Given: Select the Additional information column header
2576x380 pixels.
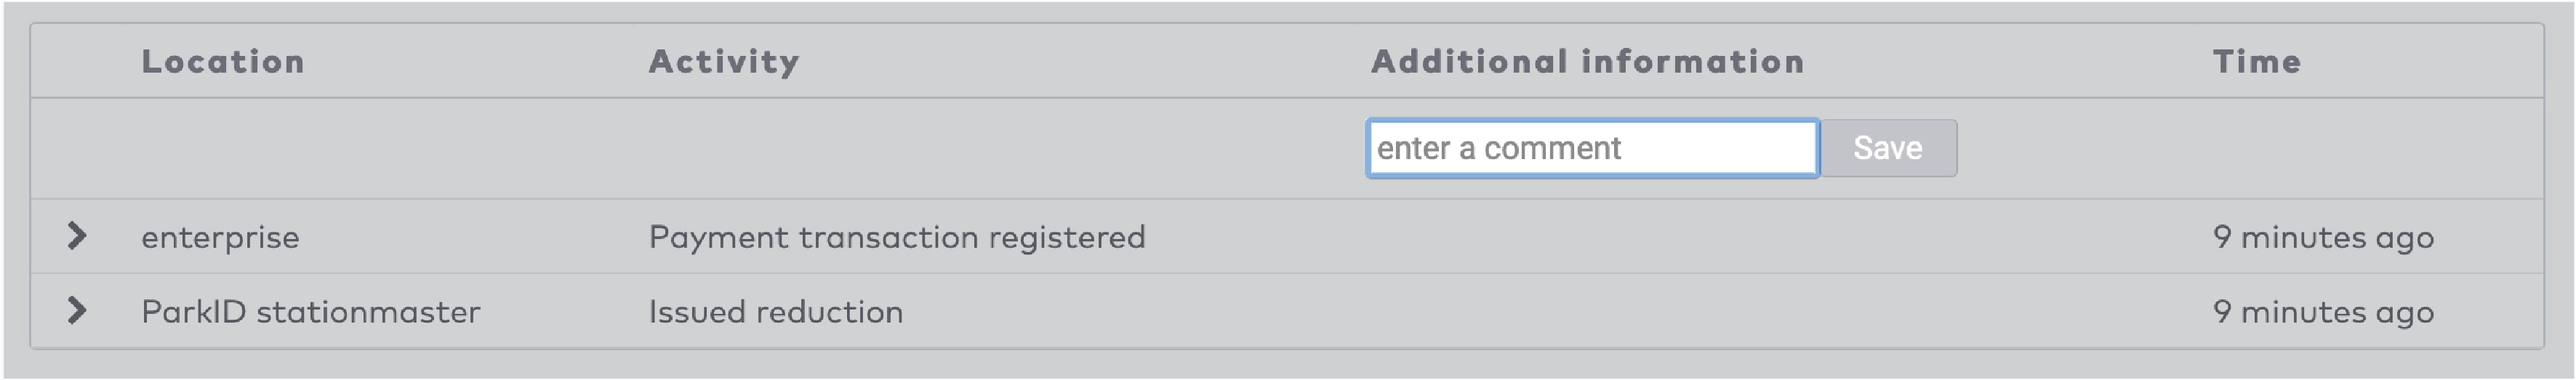Looking at the screenshot, I should (1587, 61).
